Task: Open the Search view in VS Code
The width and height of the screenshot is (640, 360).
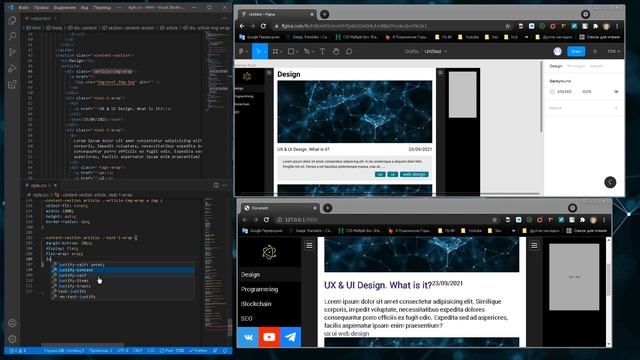Action: 12,36
